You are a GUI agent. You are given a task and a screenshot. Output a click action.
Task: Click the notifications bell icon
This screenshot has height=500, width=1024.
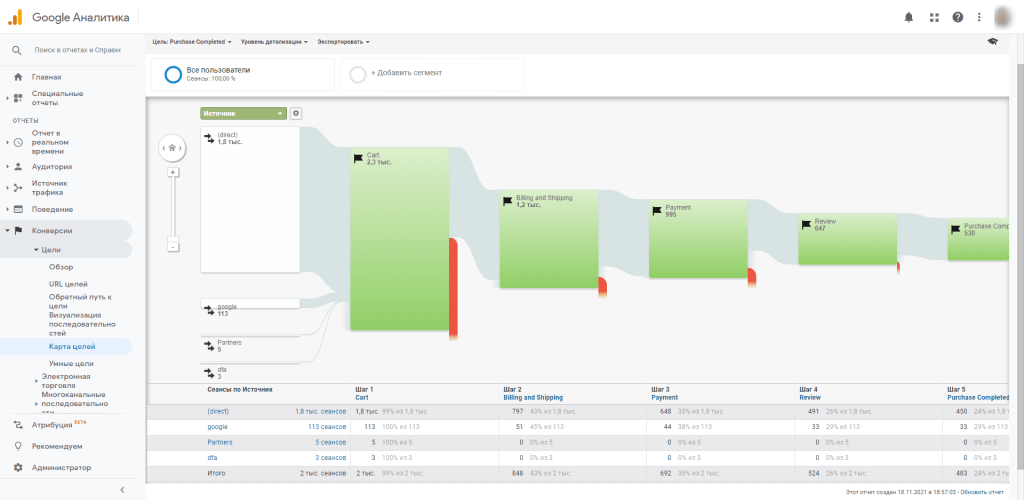point(909,17)
